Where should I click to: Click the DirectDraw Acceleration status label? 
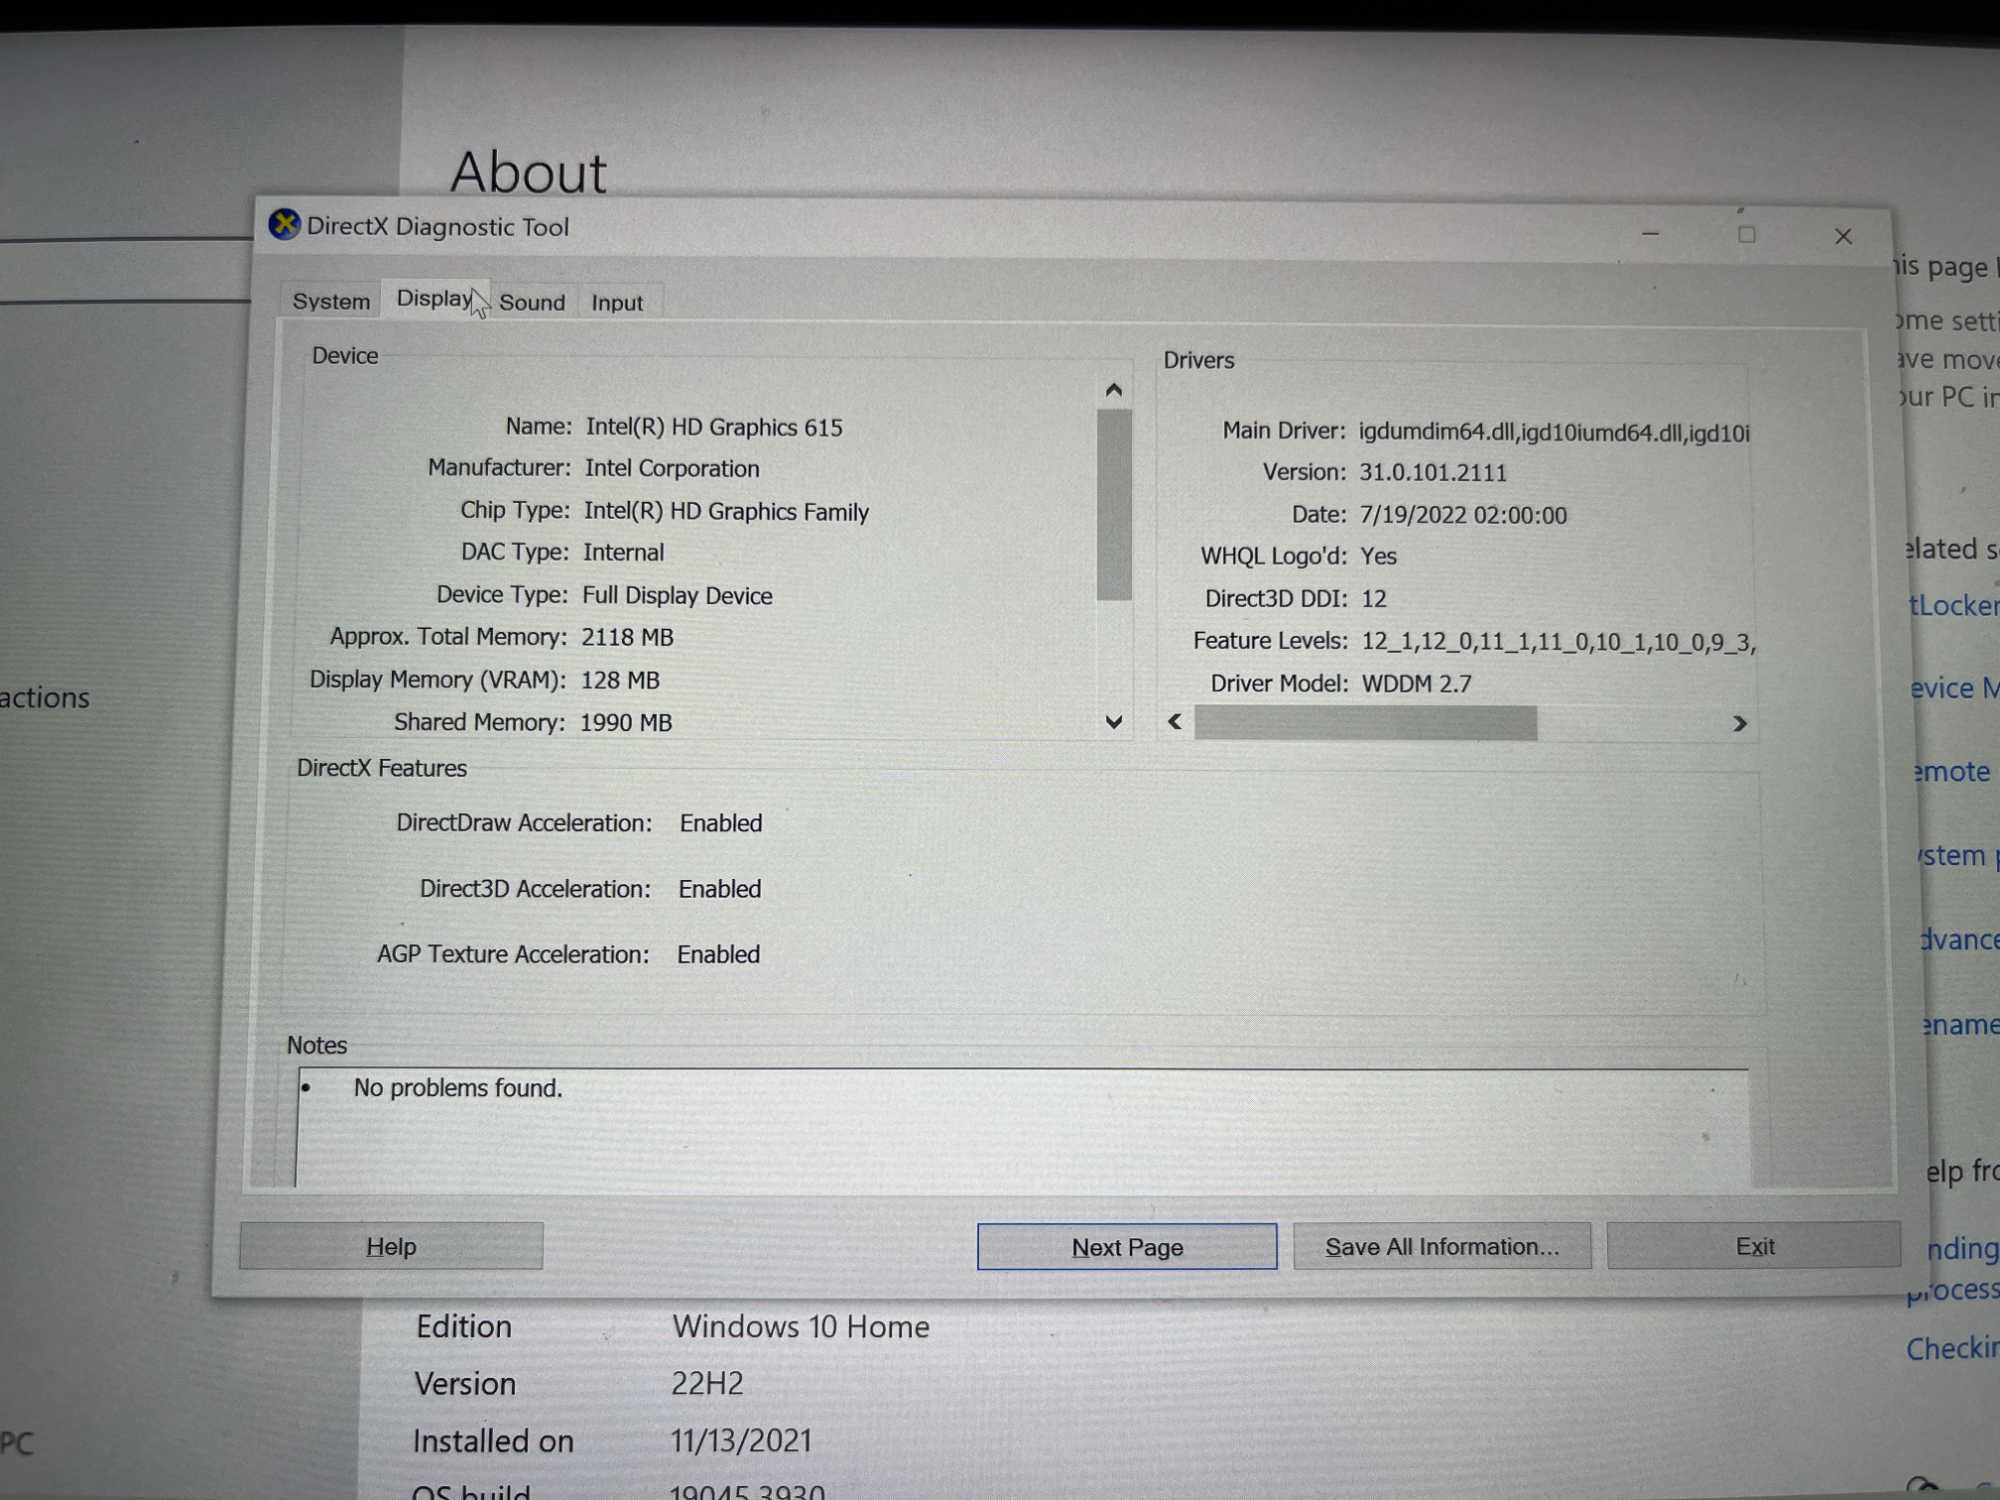coord(720,822)
